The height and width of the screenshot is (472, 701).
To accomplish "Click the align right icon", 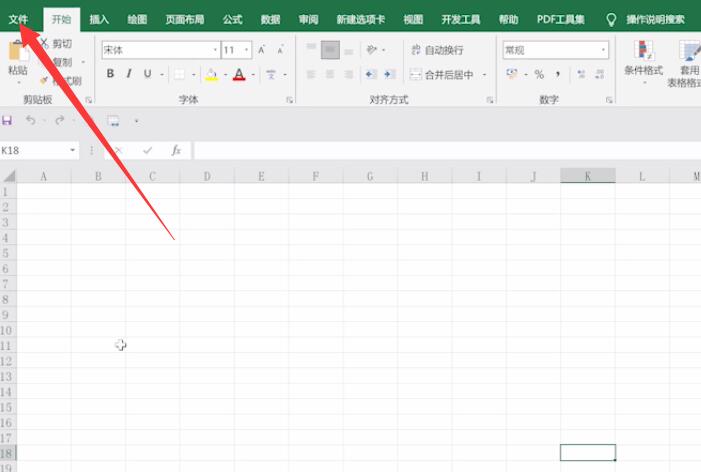I will tap(349, 74).
